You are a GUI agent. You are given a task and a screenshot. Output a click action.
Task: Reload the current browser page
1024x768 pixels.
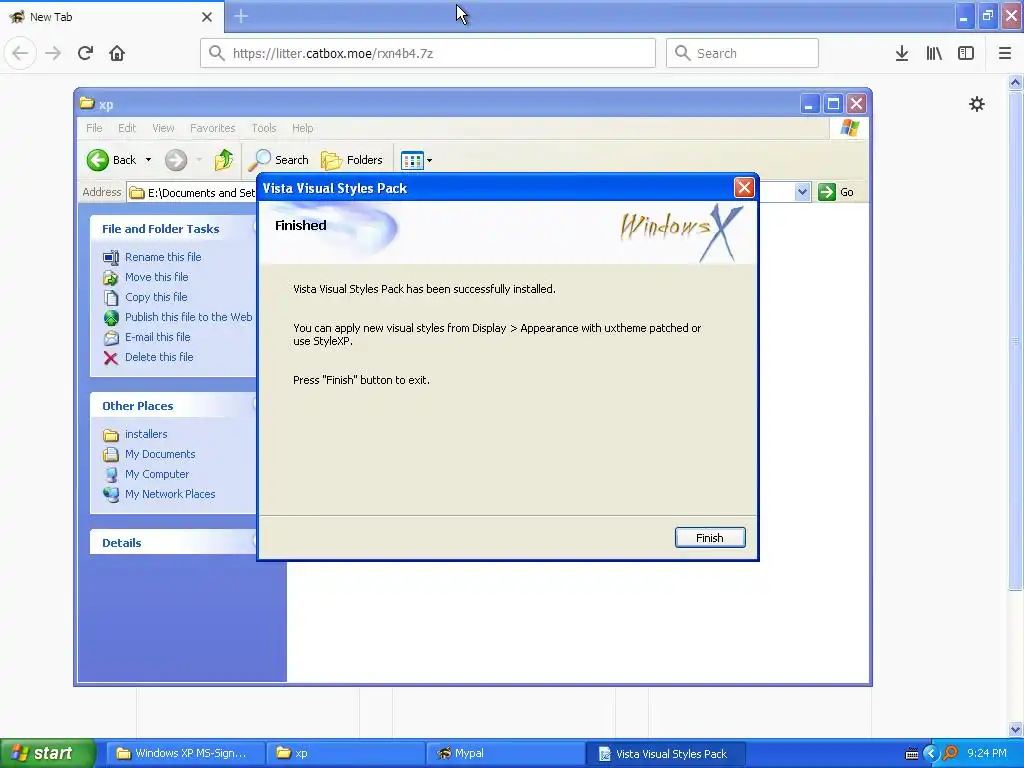(86, 53)
